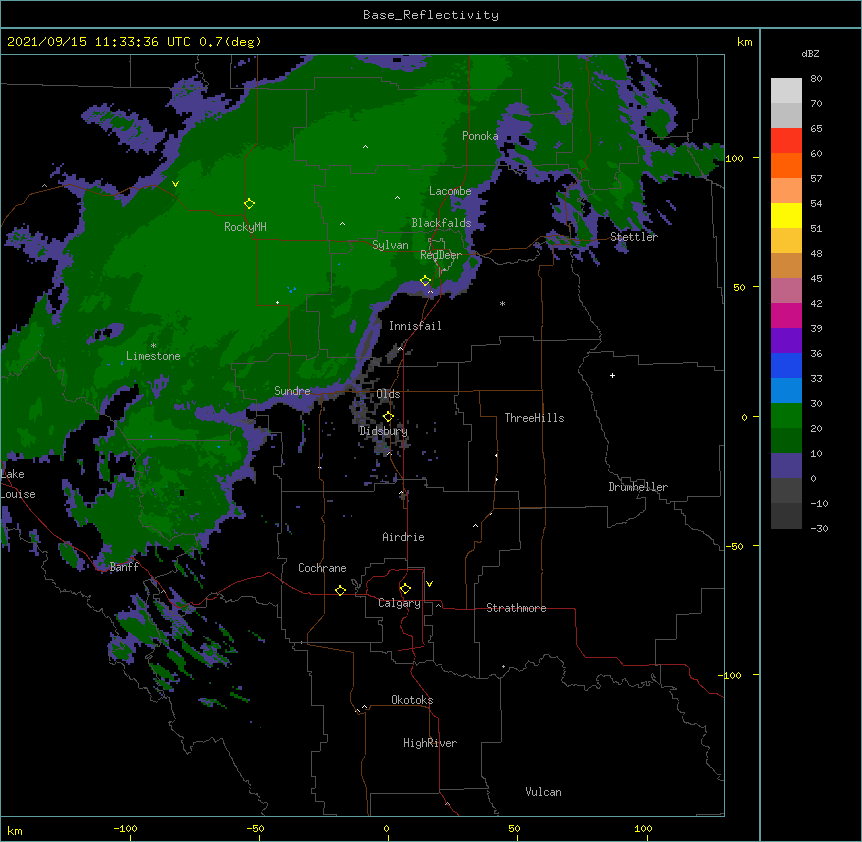This screenshot has height=842, width=862.
Task: Click the Blackfalds label
Action: click(441, 223)
